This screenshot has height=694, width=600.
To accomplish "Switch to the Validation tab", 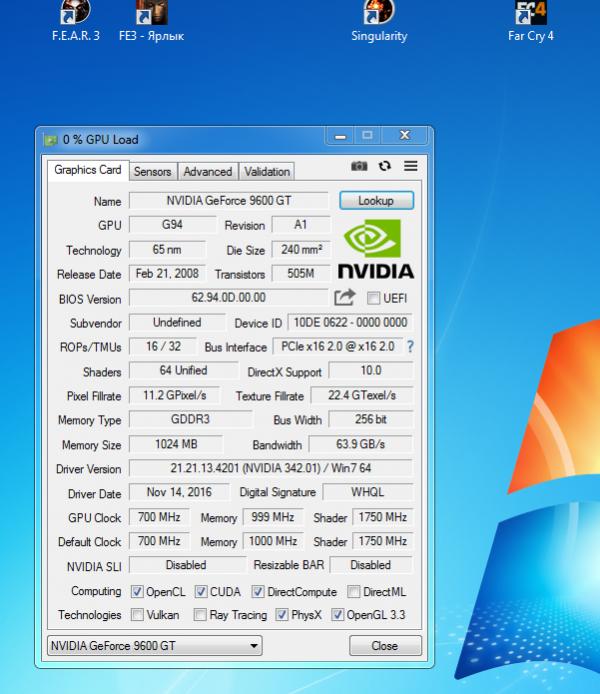I will (267, 172).
